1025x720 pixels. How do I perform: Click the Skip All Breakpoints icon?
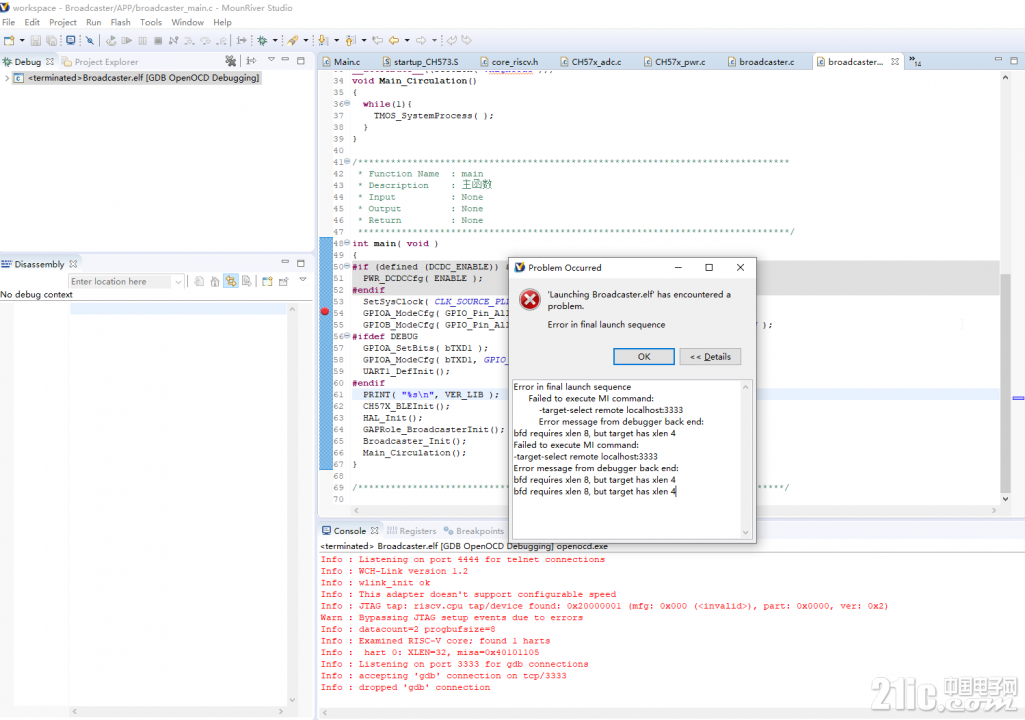[90, 41]
